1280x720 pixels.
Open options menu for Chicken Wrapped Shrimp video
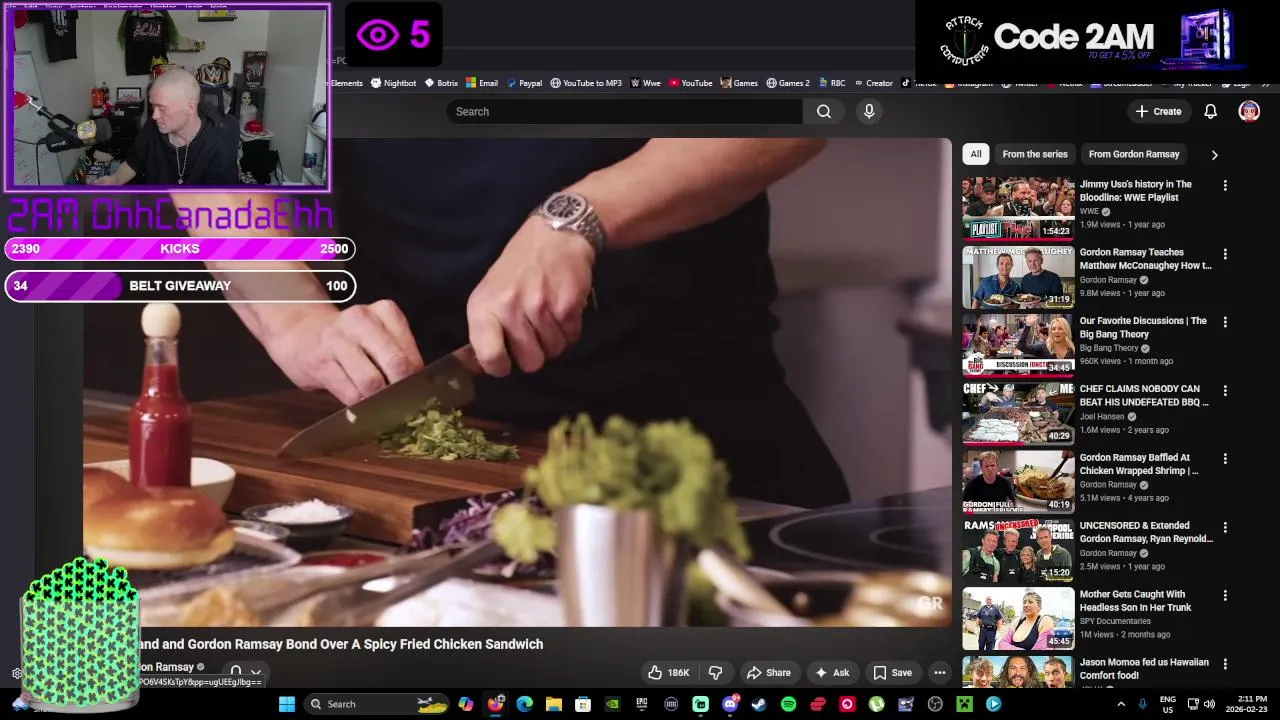click(1225, 459)
